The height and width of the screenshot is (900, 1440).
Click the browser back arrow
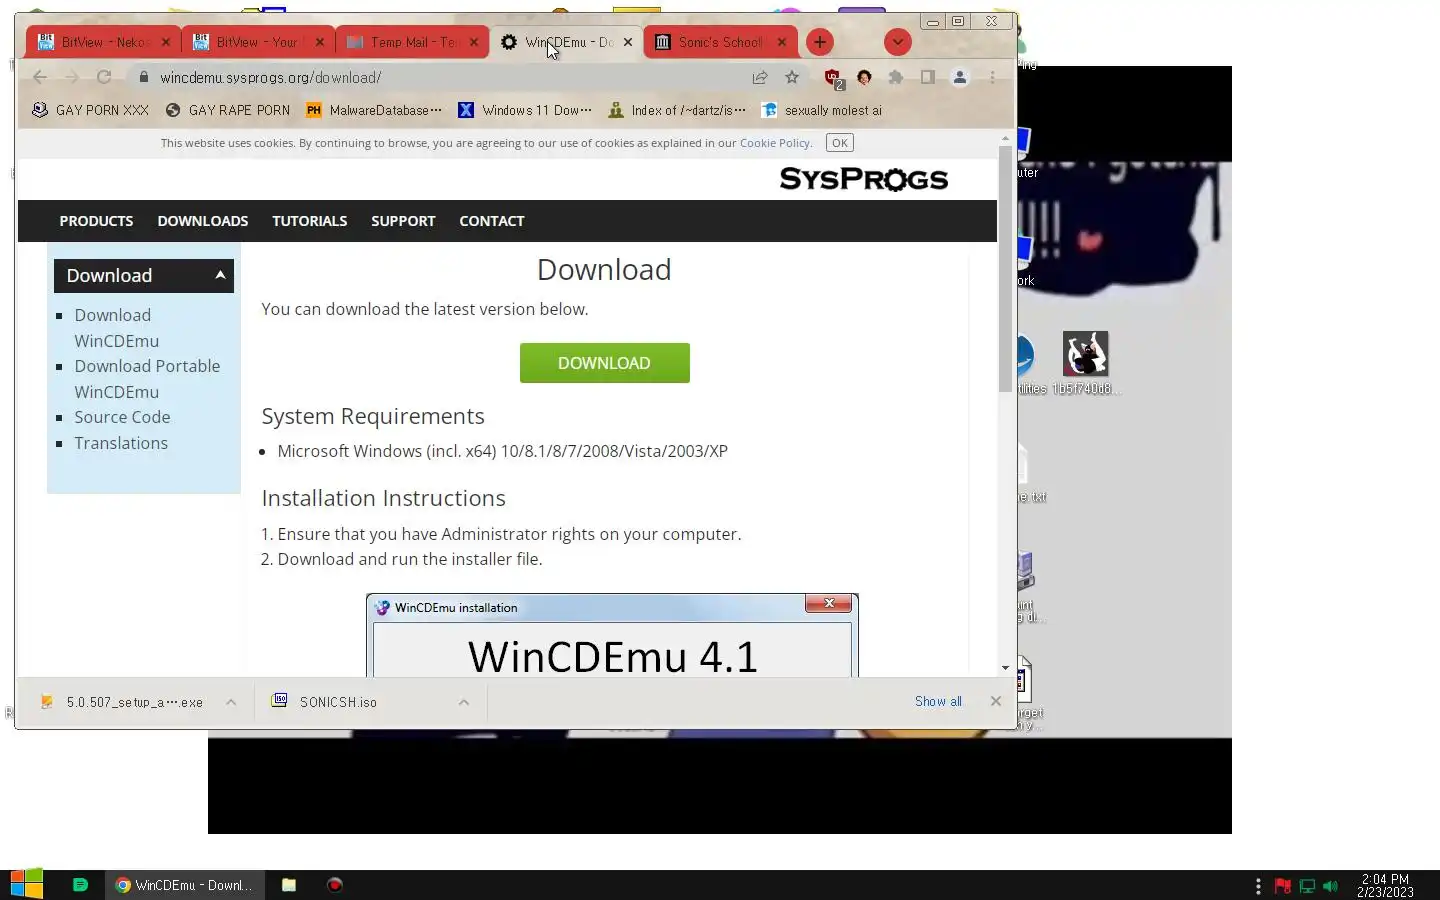[x=40, y=77]
